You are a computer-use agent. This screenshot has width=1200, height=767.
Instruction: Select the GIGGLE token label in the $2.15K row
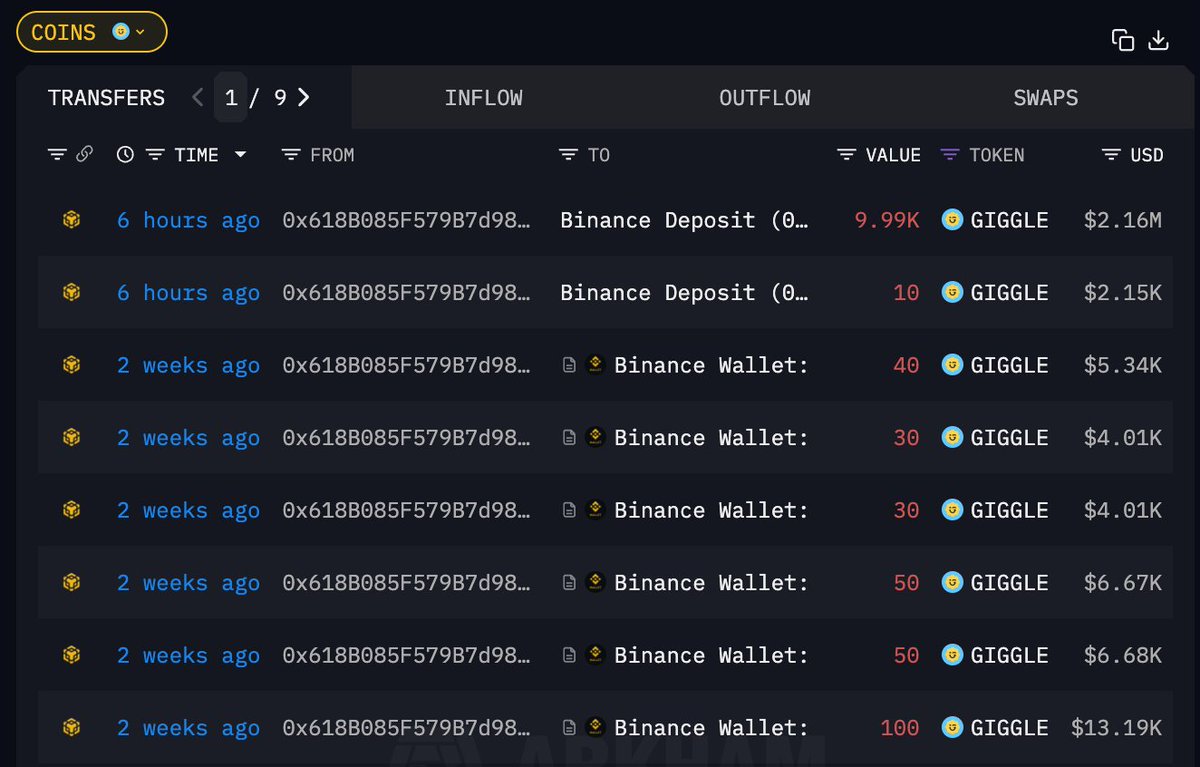(1009, 293)
